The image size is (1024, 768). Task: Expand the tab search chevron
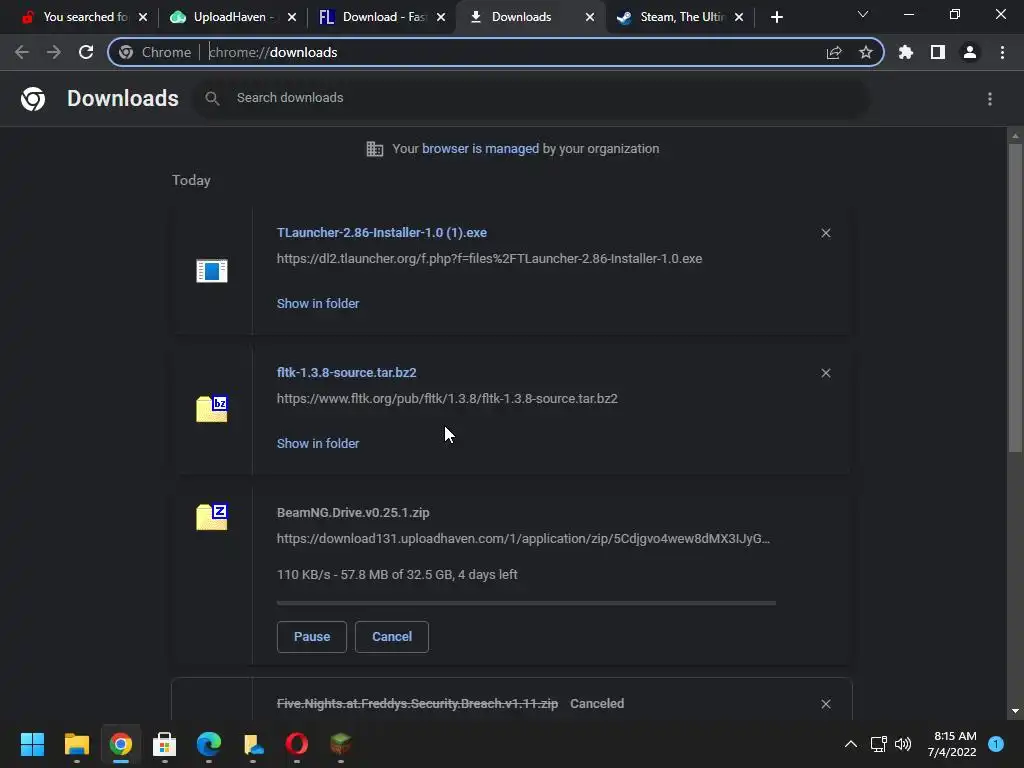coord(863,14)
